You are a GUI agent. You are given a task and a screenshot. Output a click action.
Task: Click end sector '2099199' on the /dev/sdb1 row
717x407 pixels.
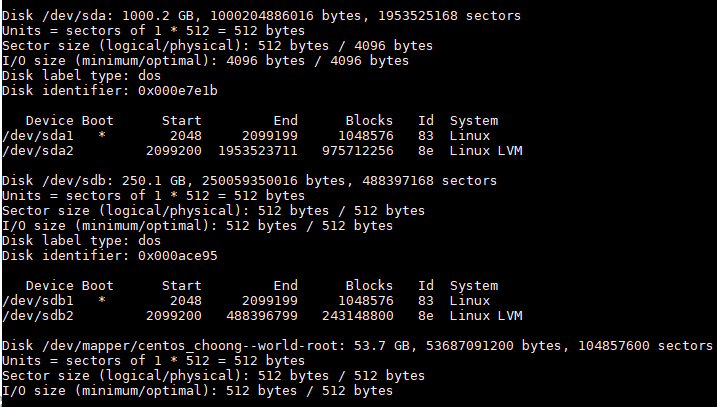click(270, 301)
